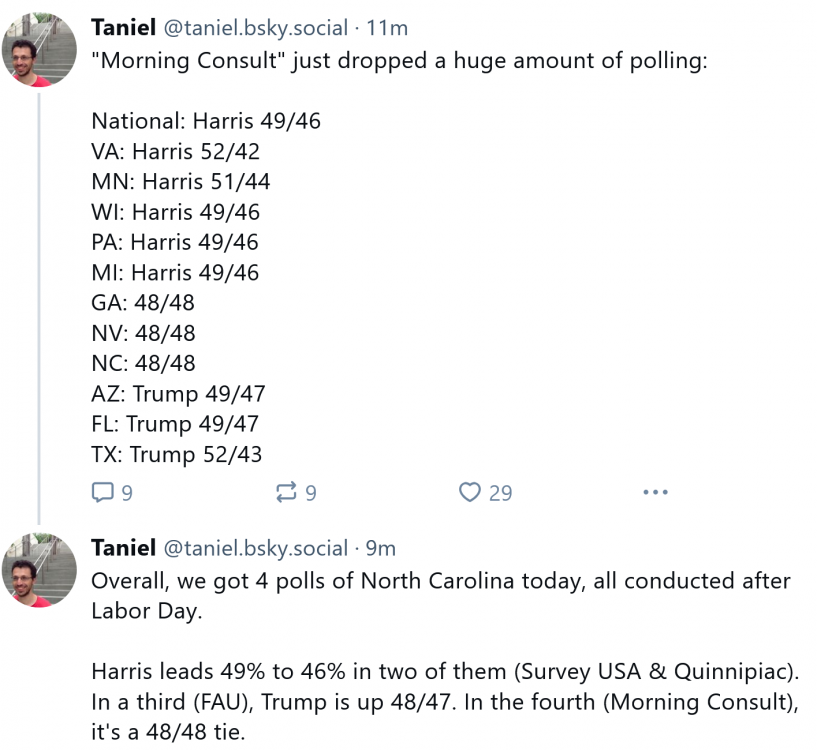Image resolution: width=817 pixels, height=750 pixels.
Task: Click the reply count next to the speech bubble
Action: click(x=127, y=492)
